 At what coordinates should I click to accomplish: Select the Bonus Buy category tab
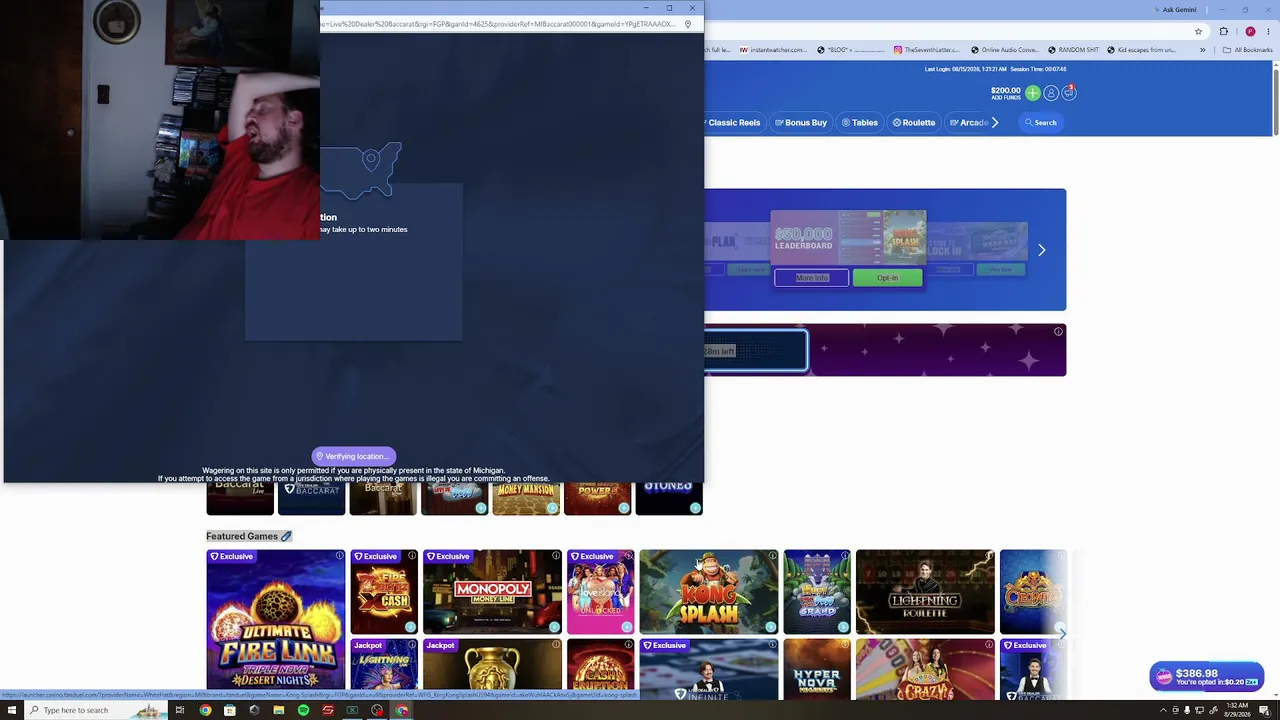point(800,123)
